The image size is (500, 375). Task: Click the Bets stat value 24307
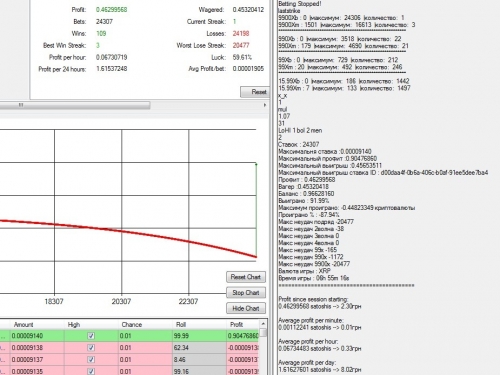[104, 22]
